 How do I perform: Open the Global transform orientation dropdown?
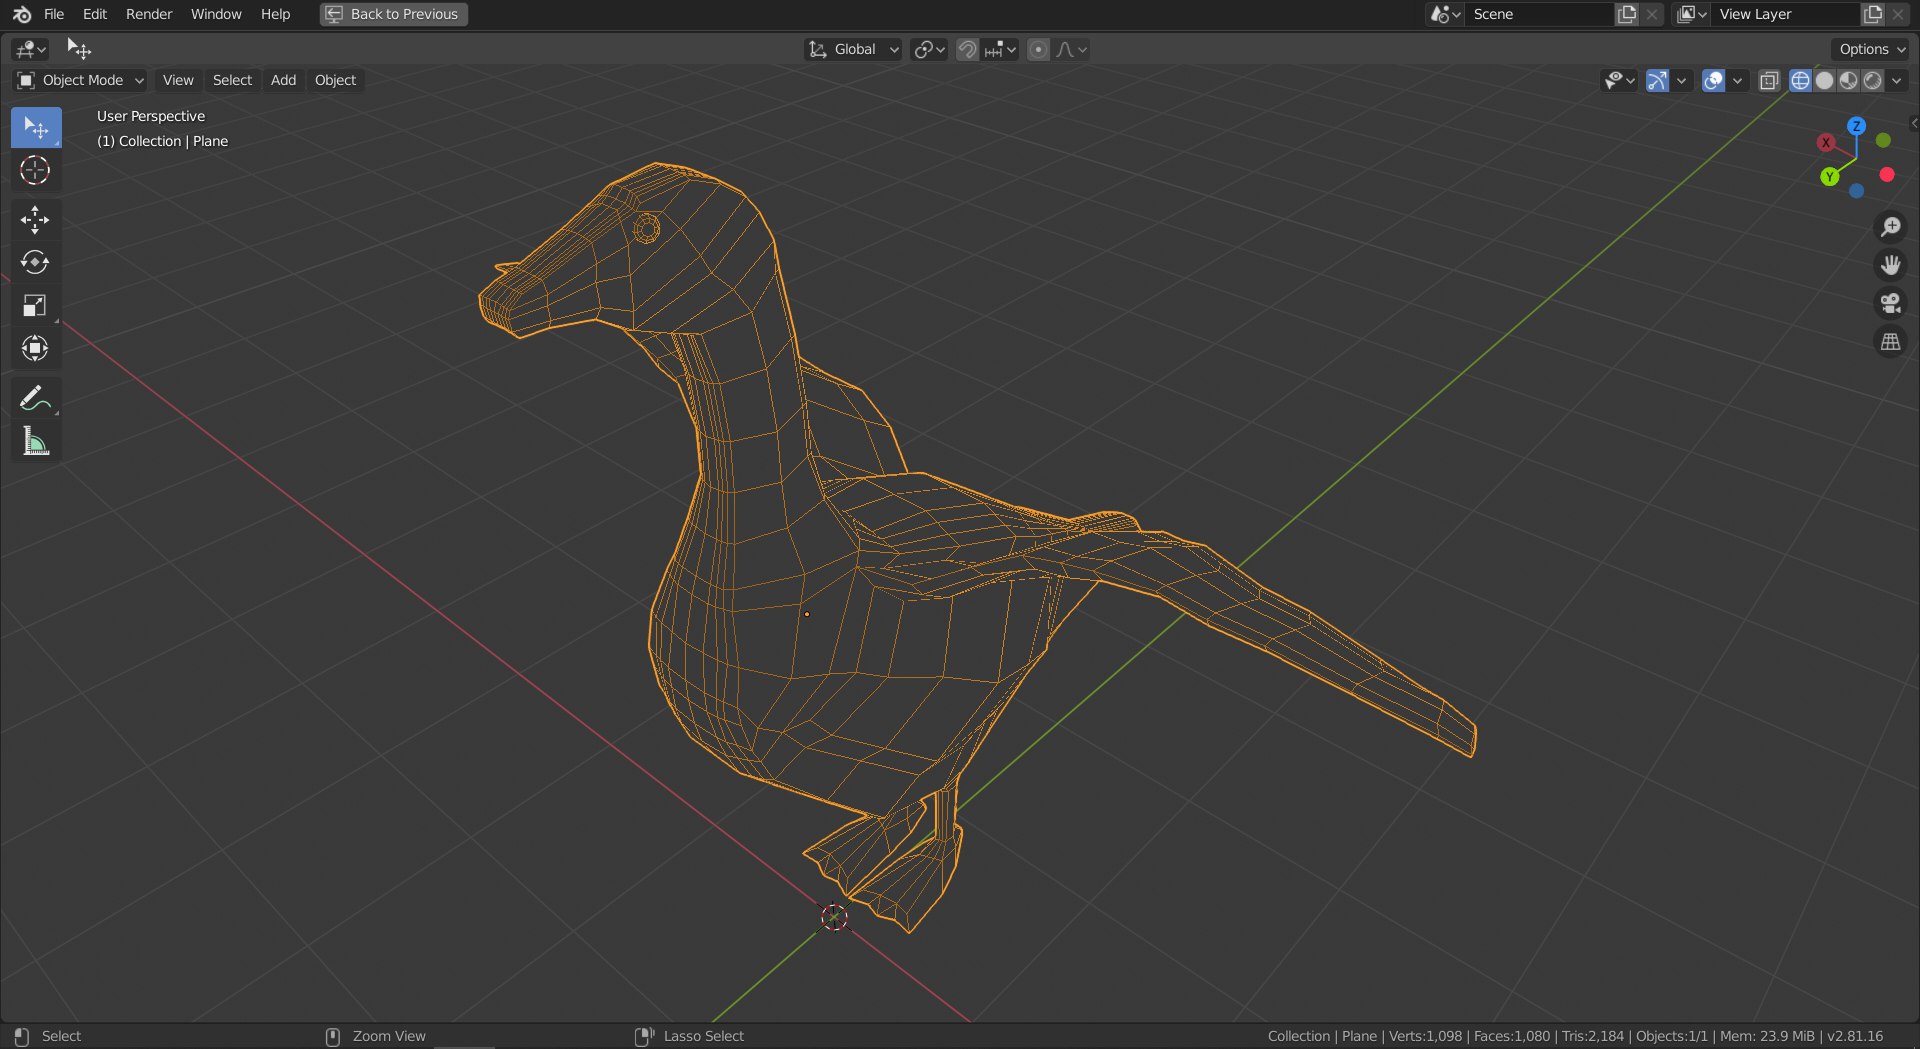pyautogui.click(x=853, y=49)
